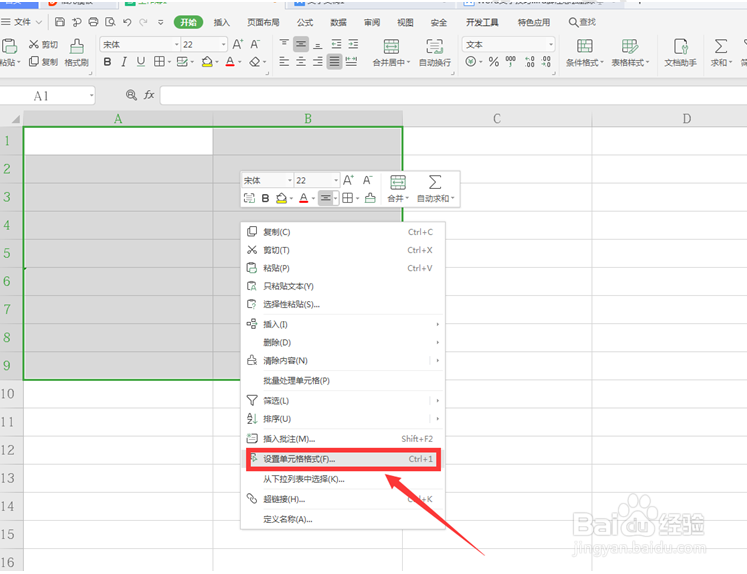Click the Name Box showing A1
Screen dimensions: 747x574
47,96
